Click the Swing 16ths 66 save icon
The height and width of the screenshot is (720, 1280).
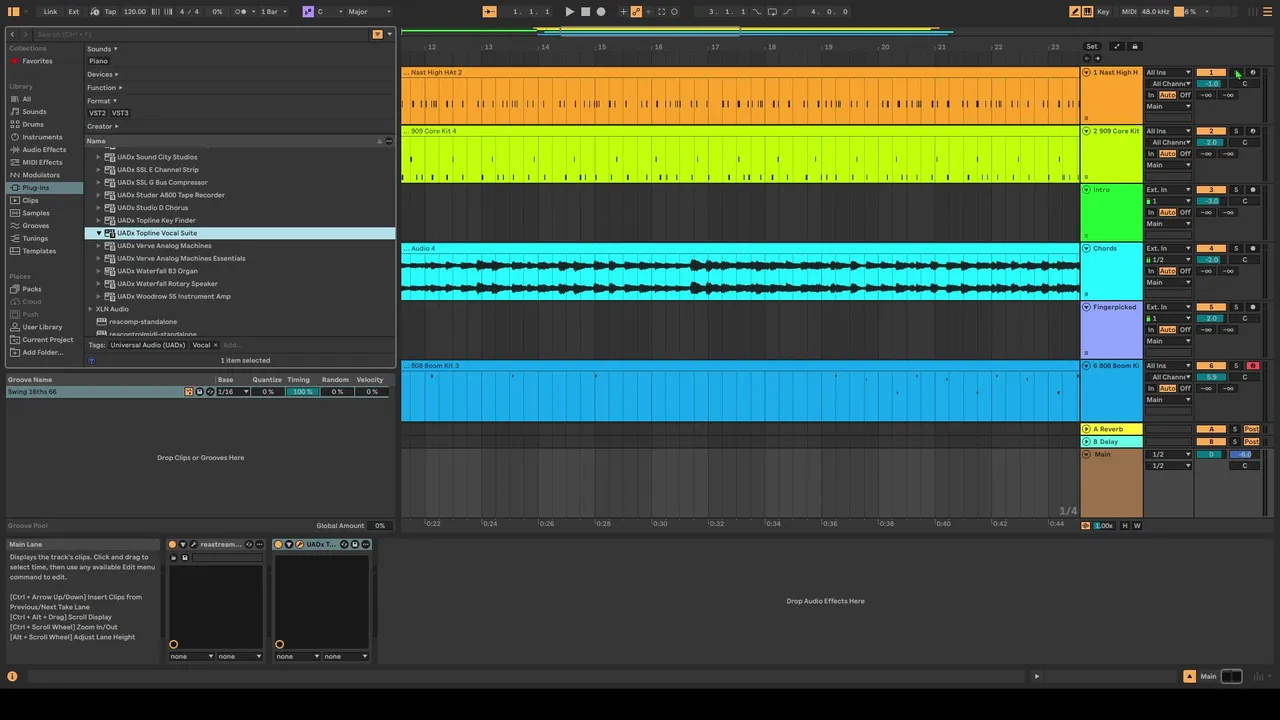click(x=199, y=392)
